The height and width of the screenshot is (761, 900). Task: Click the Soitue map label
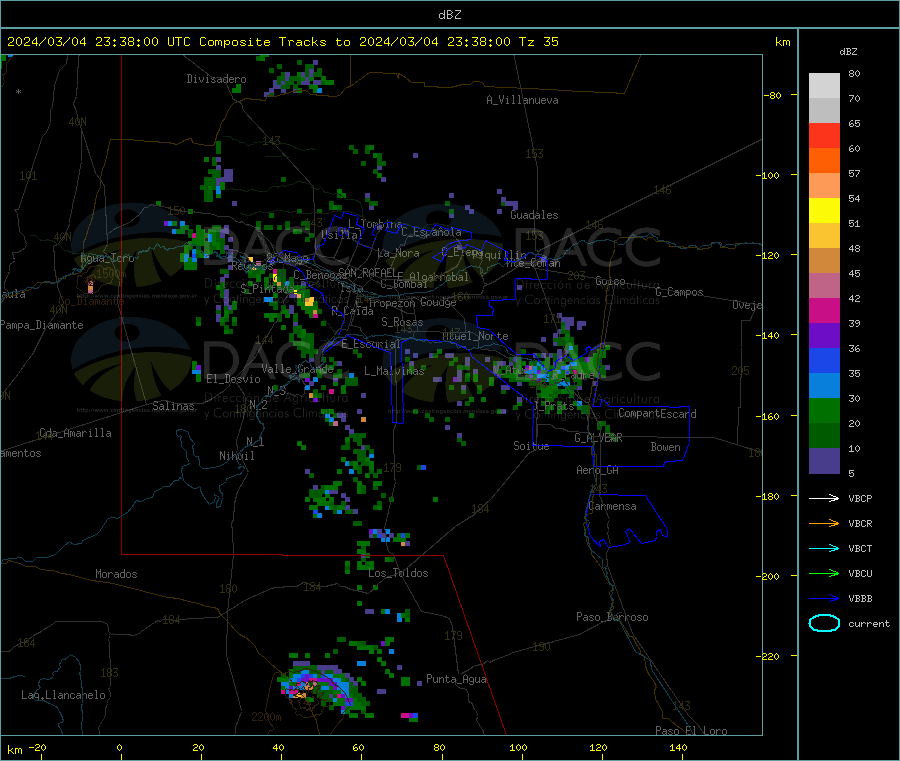[x=531, y=446]
